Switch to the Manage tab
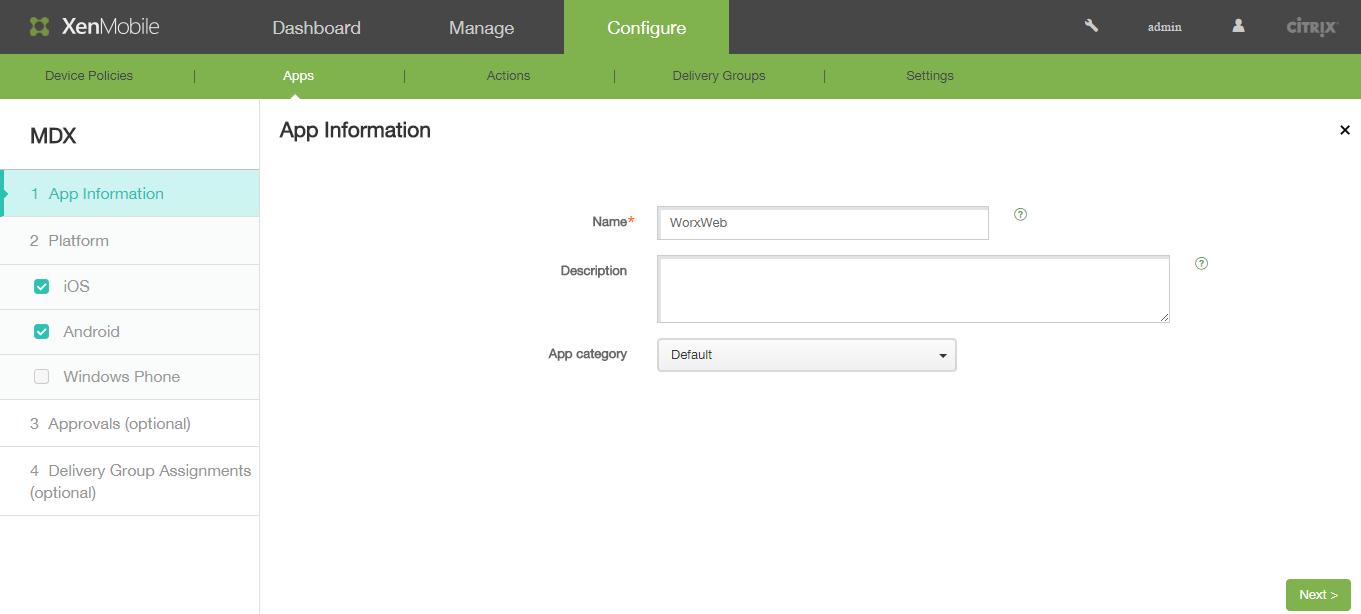The width and height of the screenshot is (1361, 614). coord(481,28)
